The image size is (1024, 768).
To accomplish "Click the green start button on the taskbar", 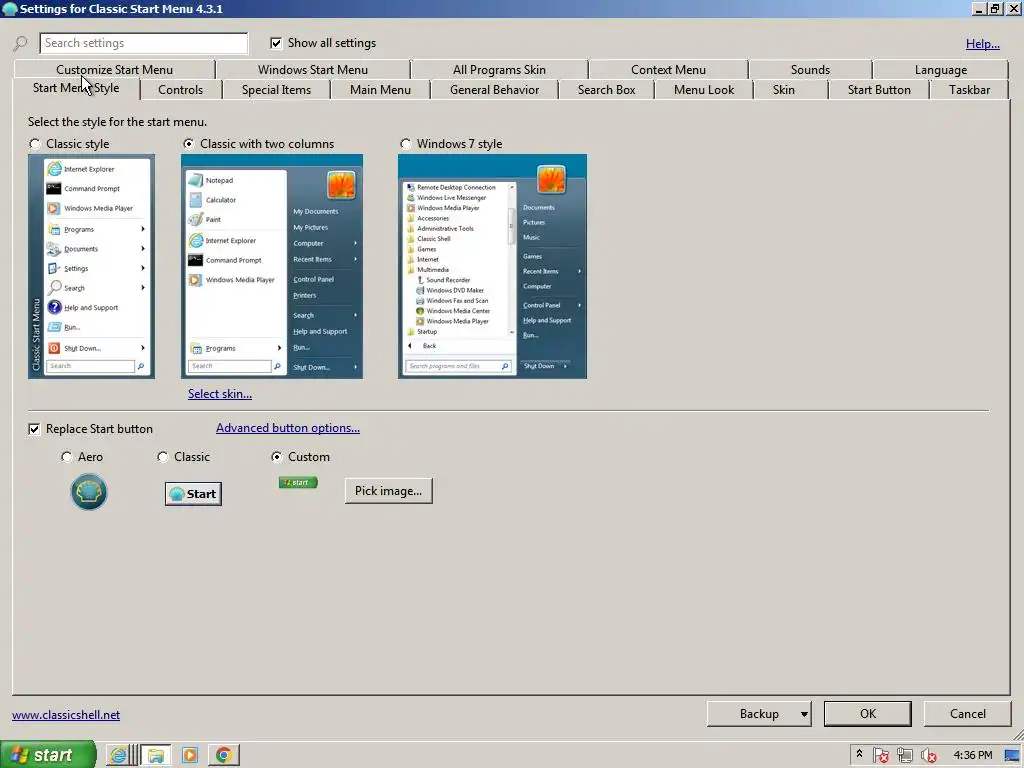I will [x=48, y=755].
